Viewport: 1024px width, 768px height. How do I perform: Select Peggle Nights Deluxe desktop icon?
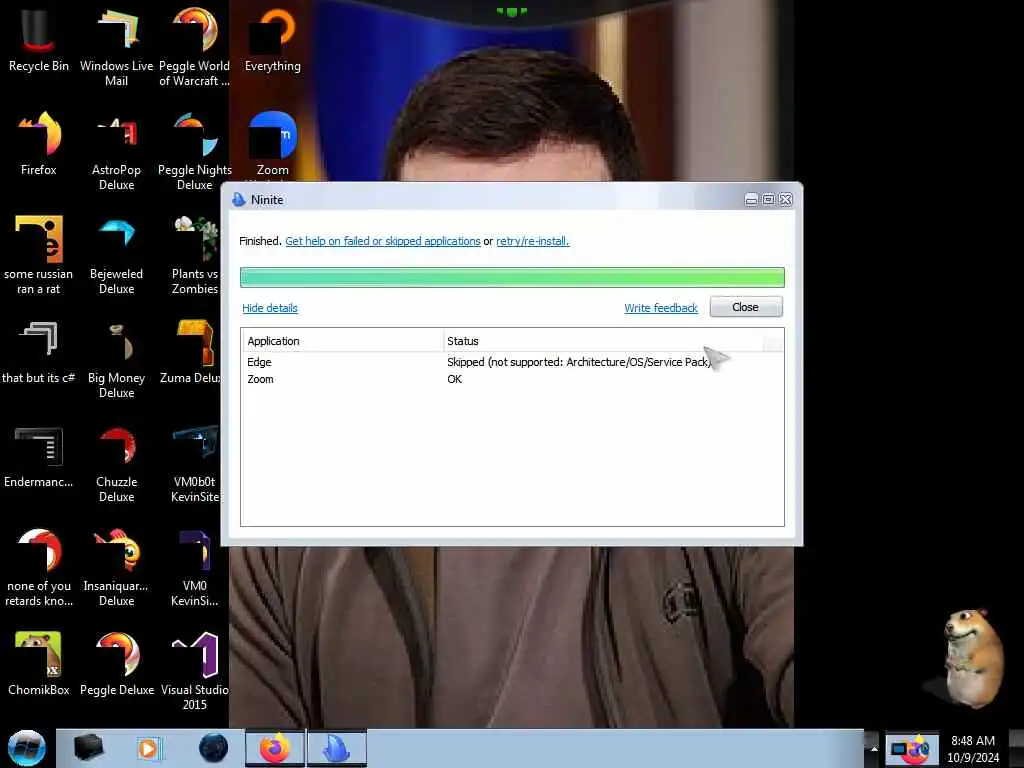195,150
